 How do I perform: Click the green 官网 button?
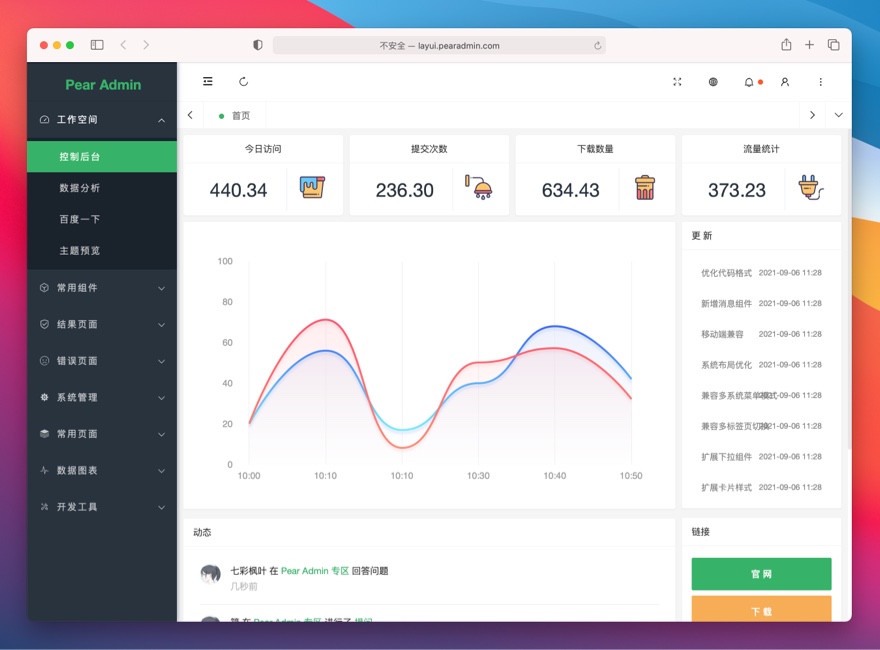761,573
